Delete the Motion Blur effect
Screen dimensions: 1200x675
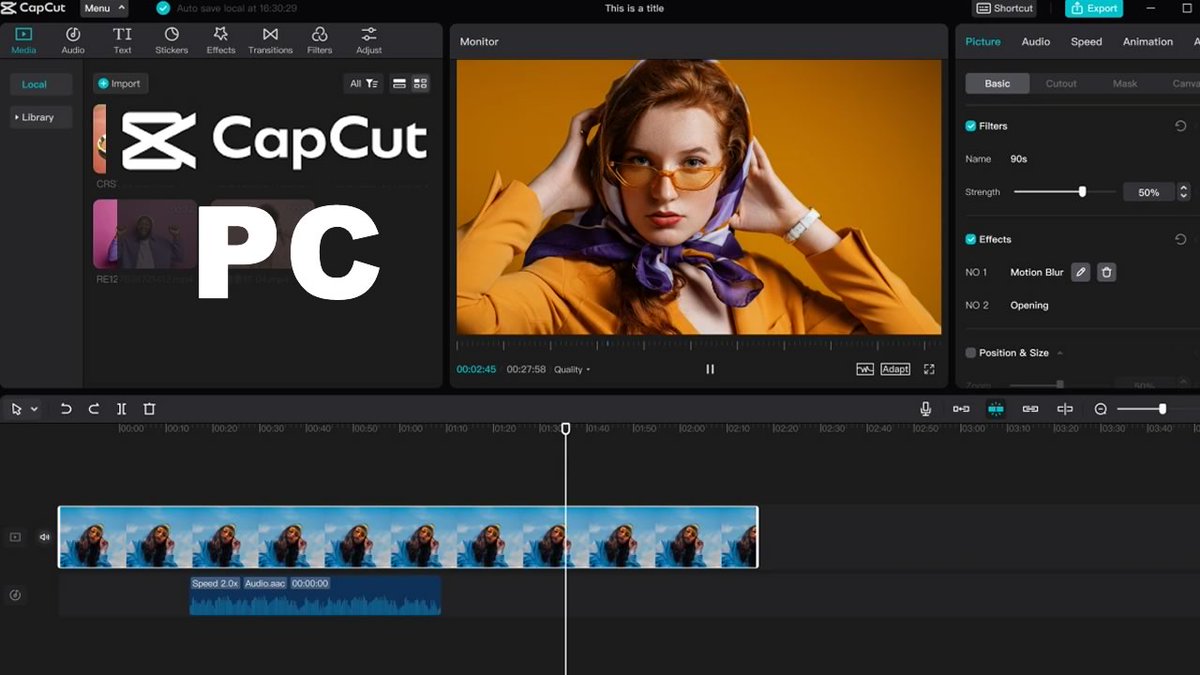[1106, 272]
